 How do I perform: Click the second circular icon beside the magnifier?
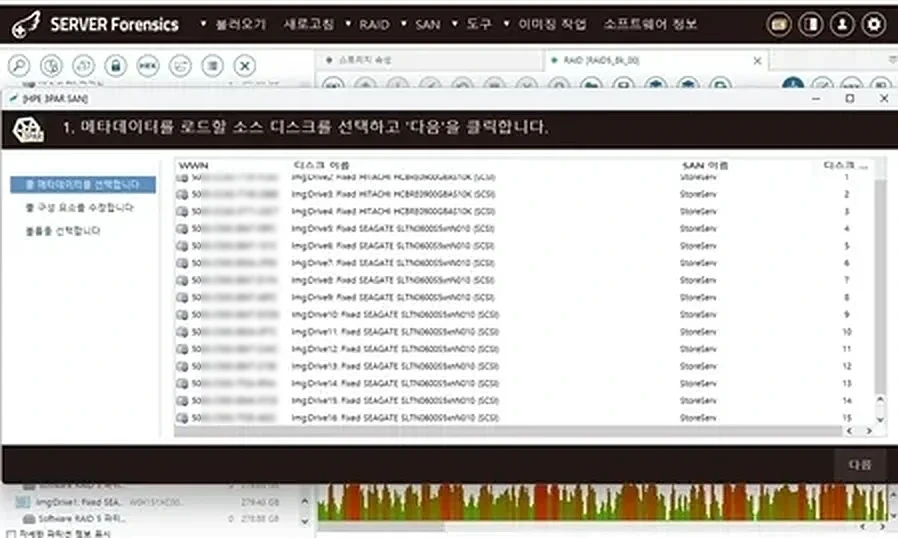coord(51,65)
